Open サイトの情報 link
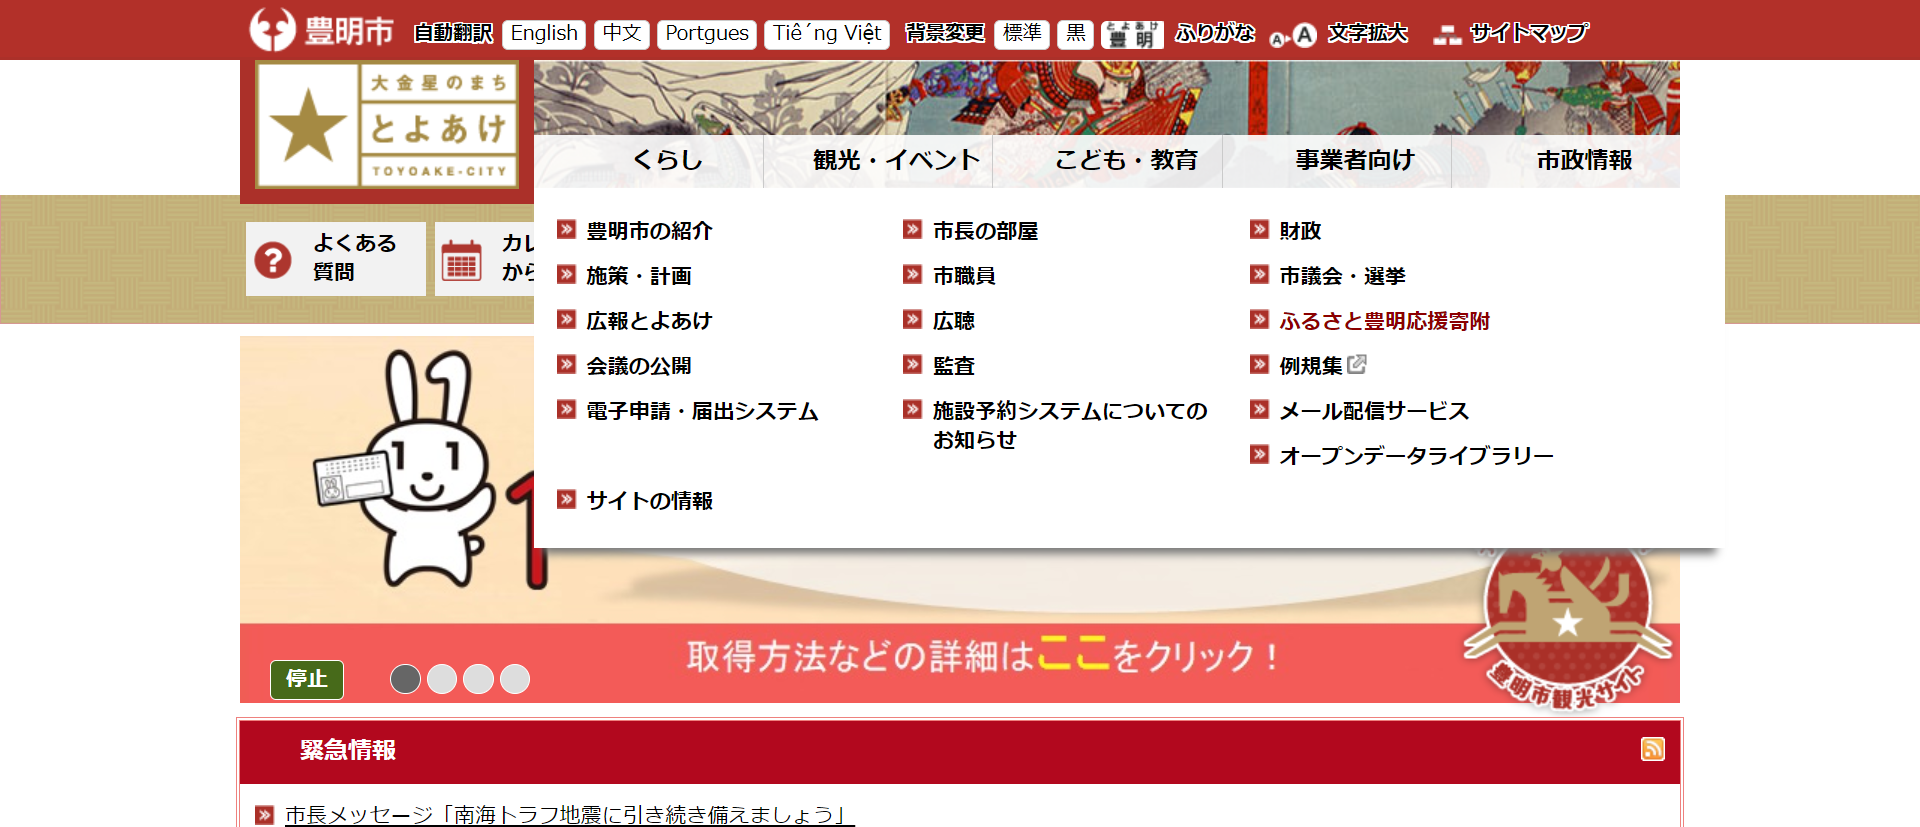This screenshot has width=1920, height=827. point(649,500)
